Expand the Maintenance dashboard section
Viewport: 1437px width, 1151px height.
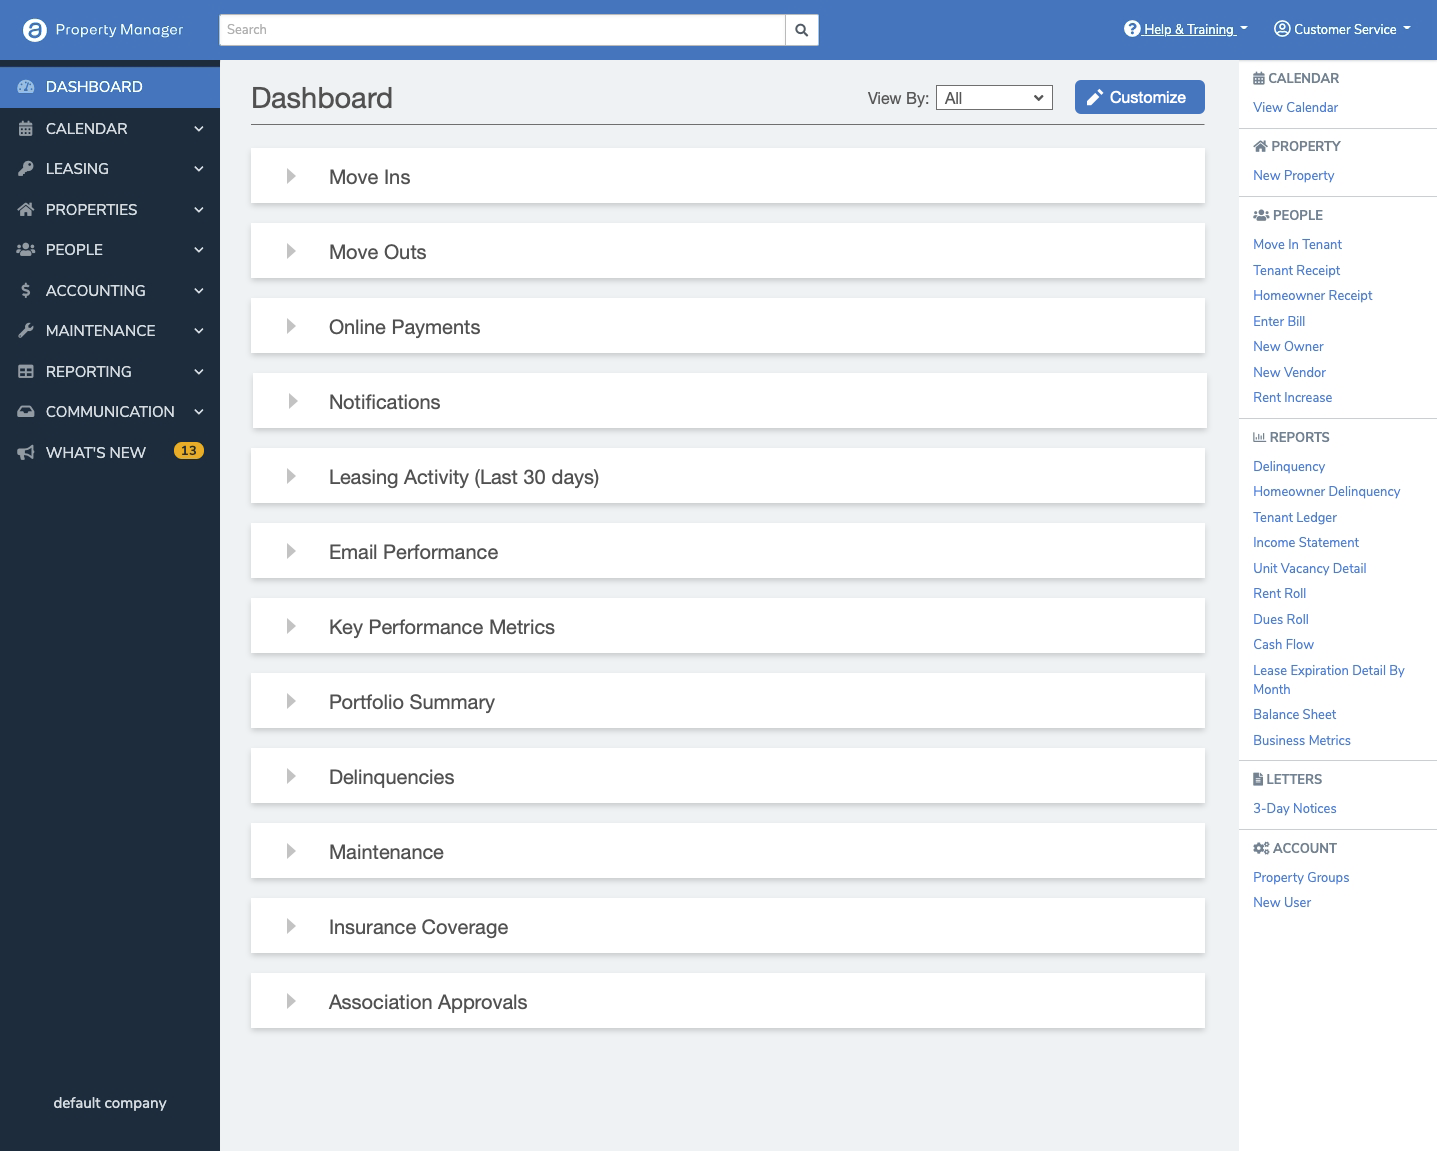pyautogui.click(x=291, y=851)
